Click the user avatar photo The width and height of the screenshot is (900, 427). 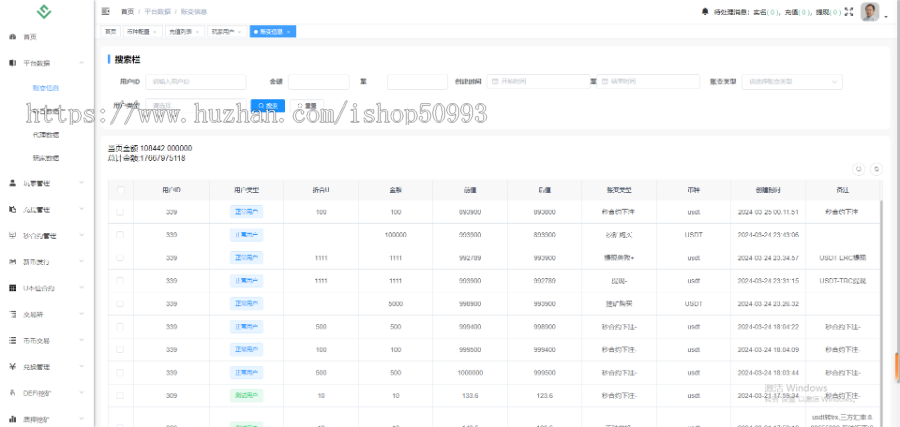[870, 11]
